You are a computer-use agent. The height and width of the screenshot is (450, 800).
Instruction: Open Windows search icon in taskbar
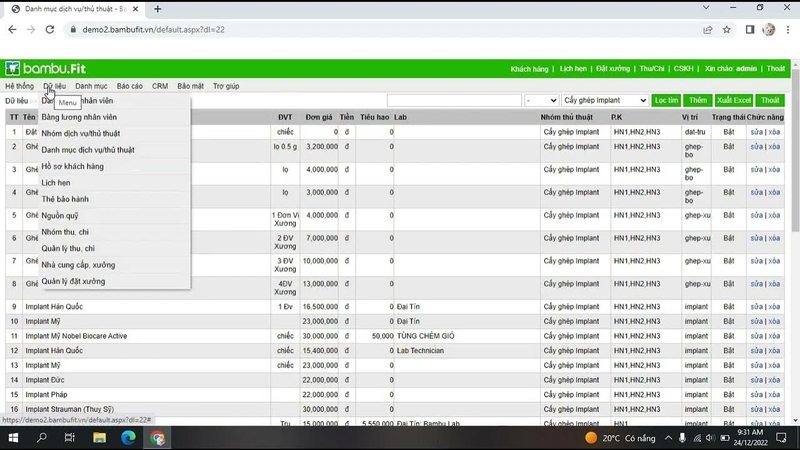pos(42,438)
